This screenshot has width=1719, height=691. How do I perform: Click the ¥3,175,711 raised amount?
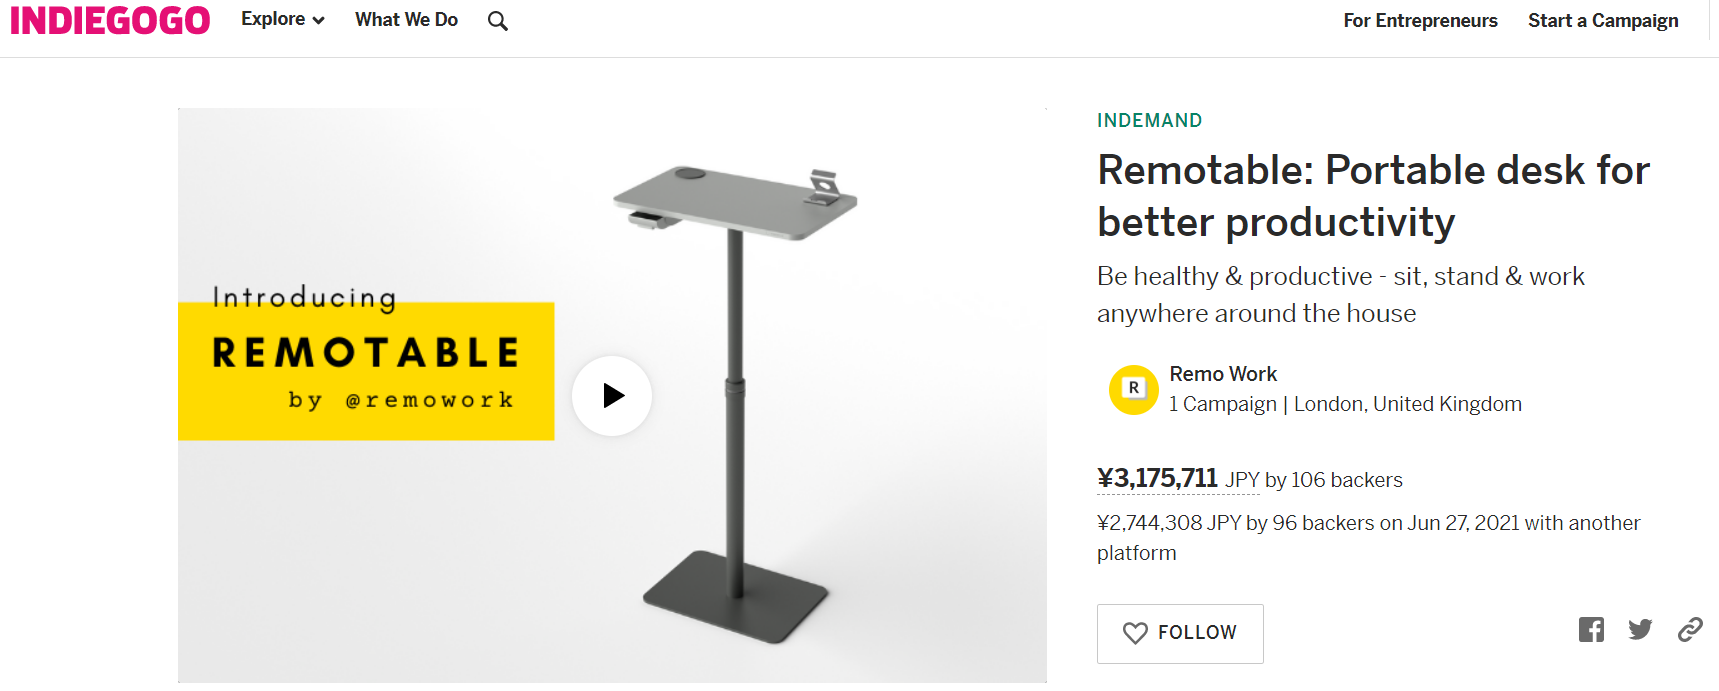1157,479
